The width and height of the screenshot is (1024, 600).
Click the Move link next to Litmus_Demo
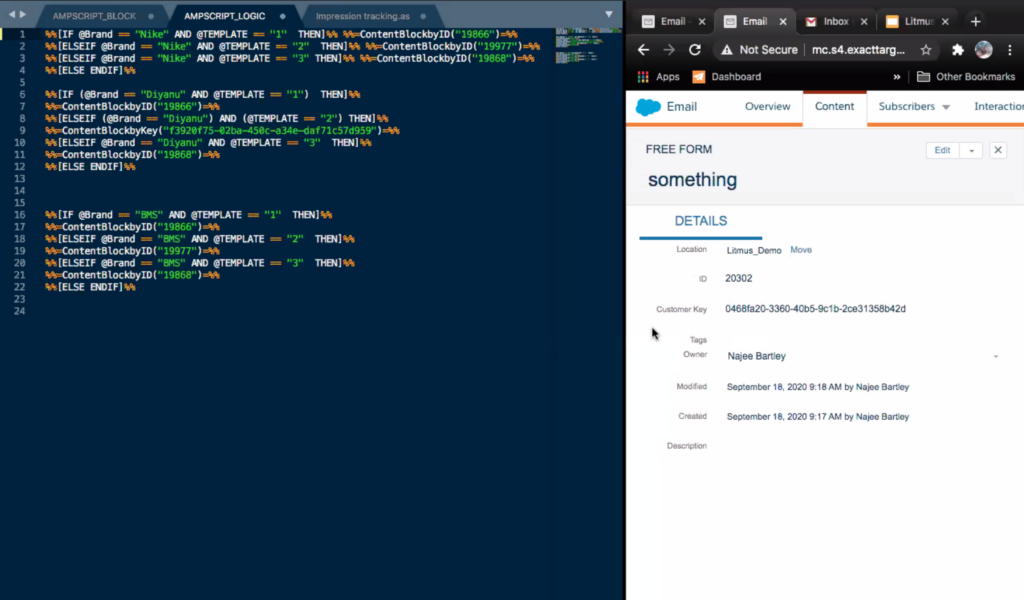(801, 250)
